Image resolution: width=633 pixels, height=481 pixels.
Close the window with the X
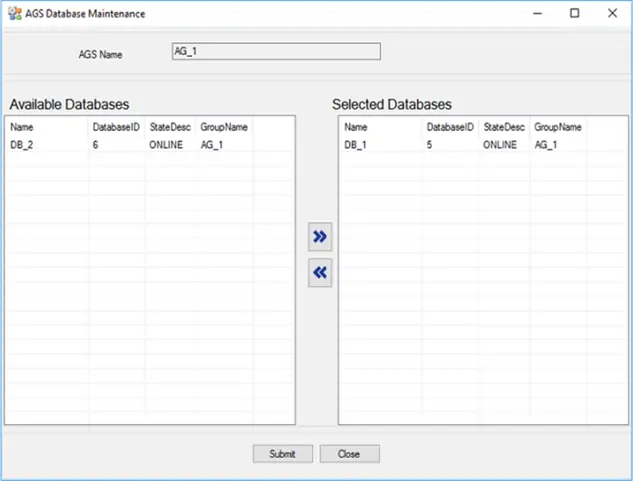612,13
